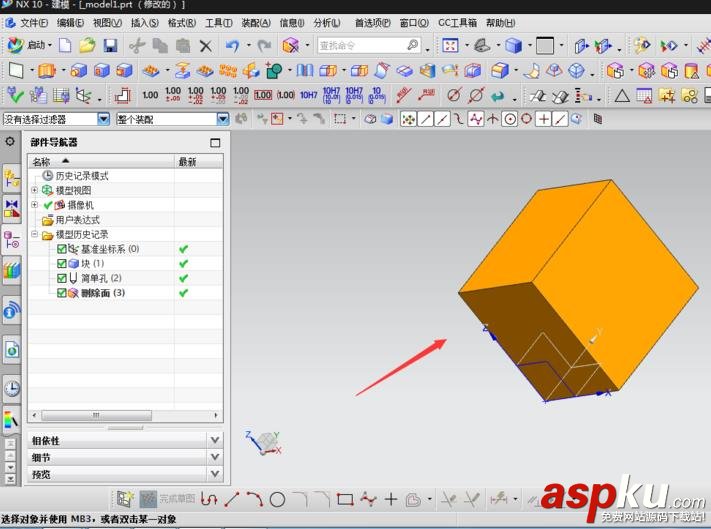Click the blue cube shaded rendering icon
Viewport: 711px width, 529px height.
(x=513, y=45)
